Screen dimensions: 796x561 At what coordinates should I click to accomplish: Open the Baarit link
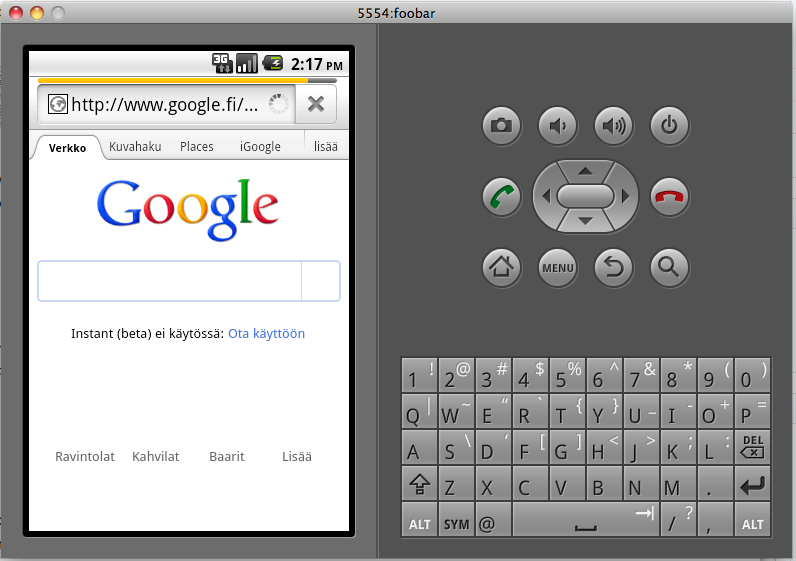(x=226, y=456)
